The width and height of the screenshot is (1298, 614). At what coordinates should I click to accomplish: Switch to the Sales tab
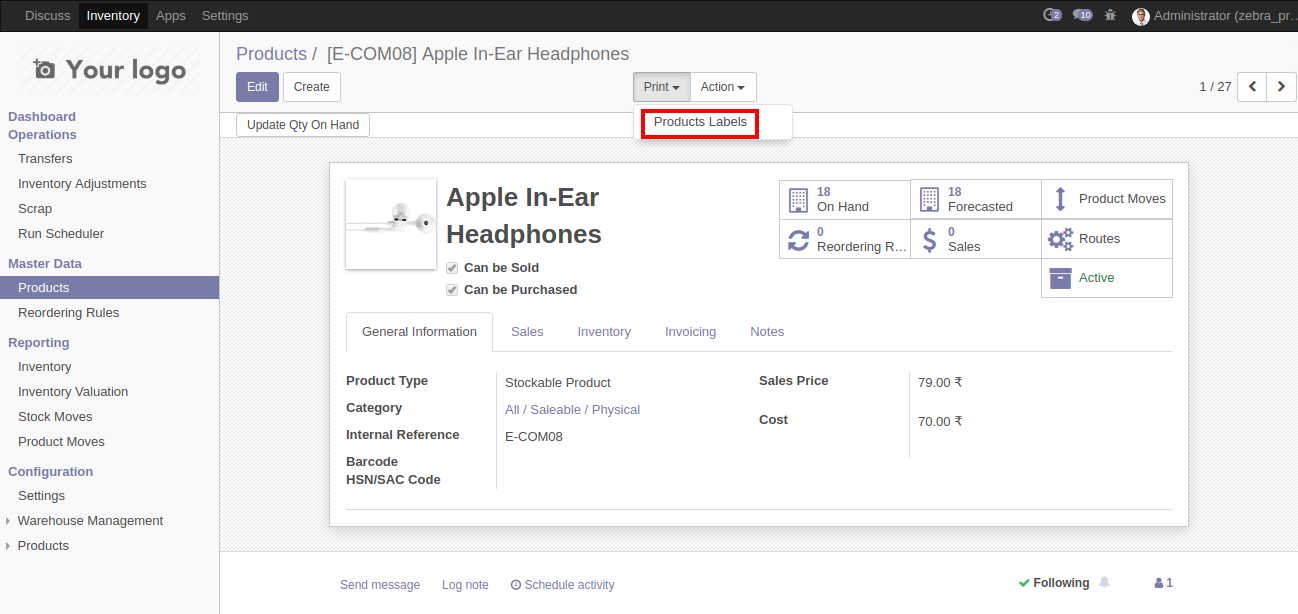click(527, 332)
